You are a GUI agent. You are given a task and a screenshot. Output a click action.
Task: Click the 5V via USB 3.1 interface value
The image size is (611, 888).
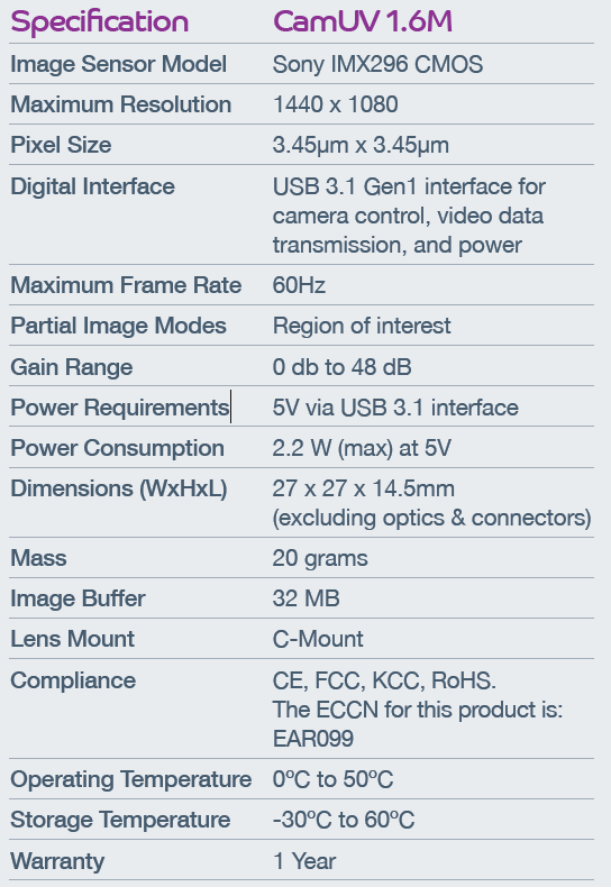point(396,407)
